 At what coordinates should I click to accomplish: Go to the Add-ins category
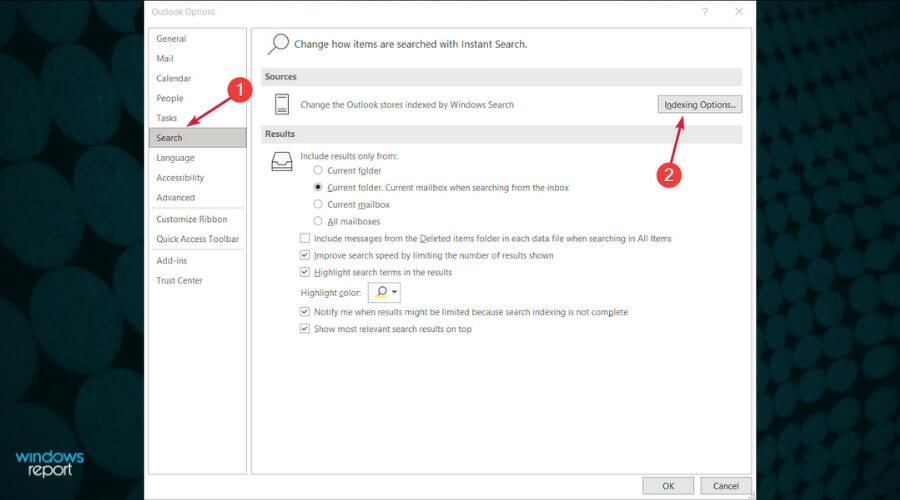[197, 261]
